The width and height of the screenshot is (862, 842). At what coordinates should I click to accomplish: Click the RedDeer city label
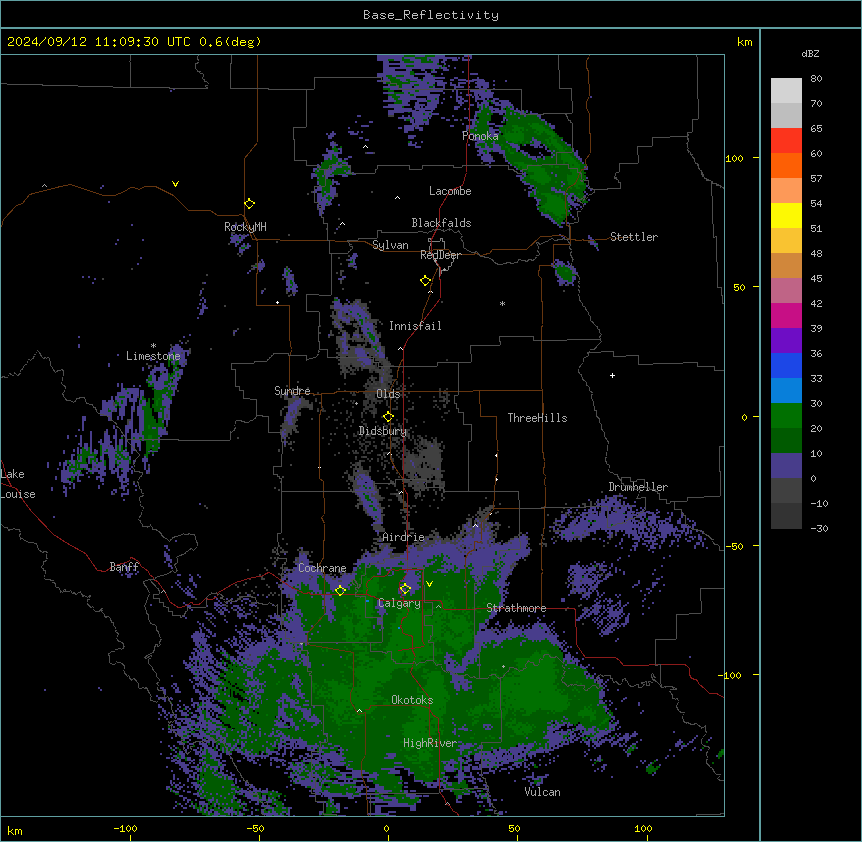click(440, 255)
